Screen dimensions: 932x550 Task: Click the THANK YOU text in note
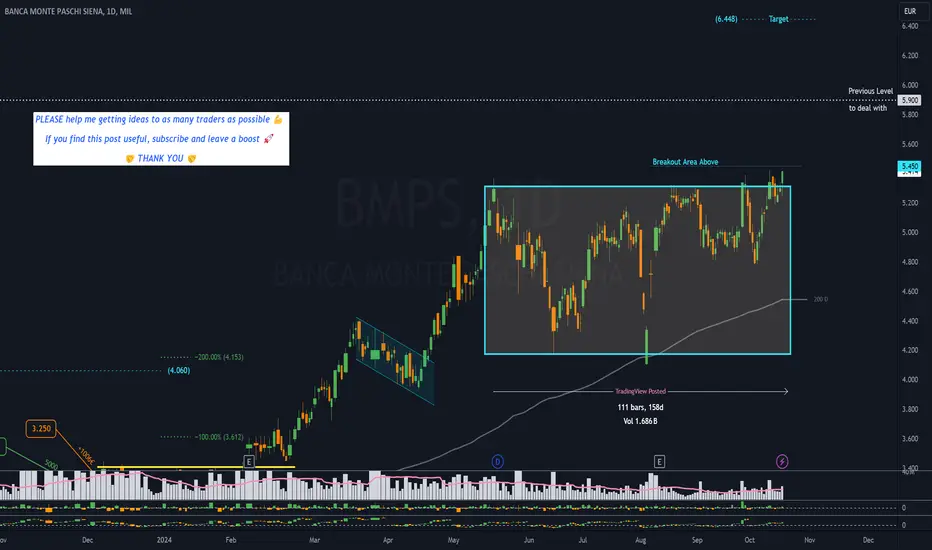click(x=160, y=158)
